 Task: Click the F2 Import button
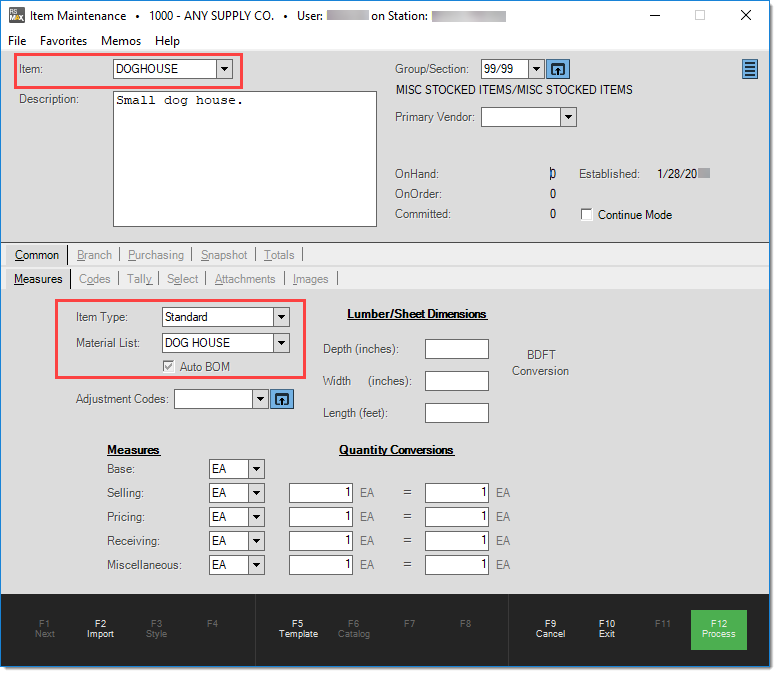101,631
